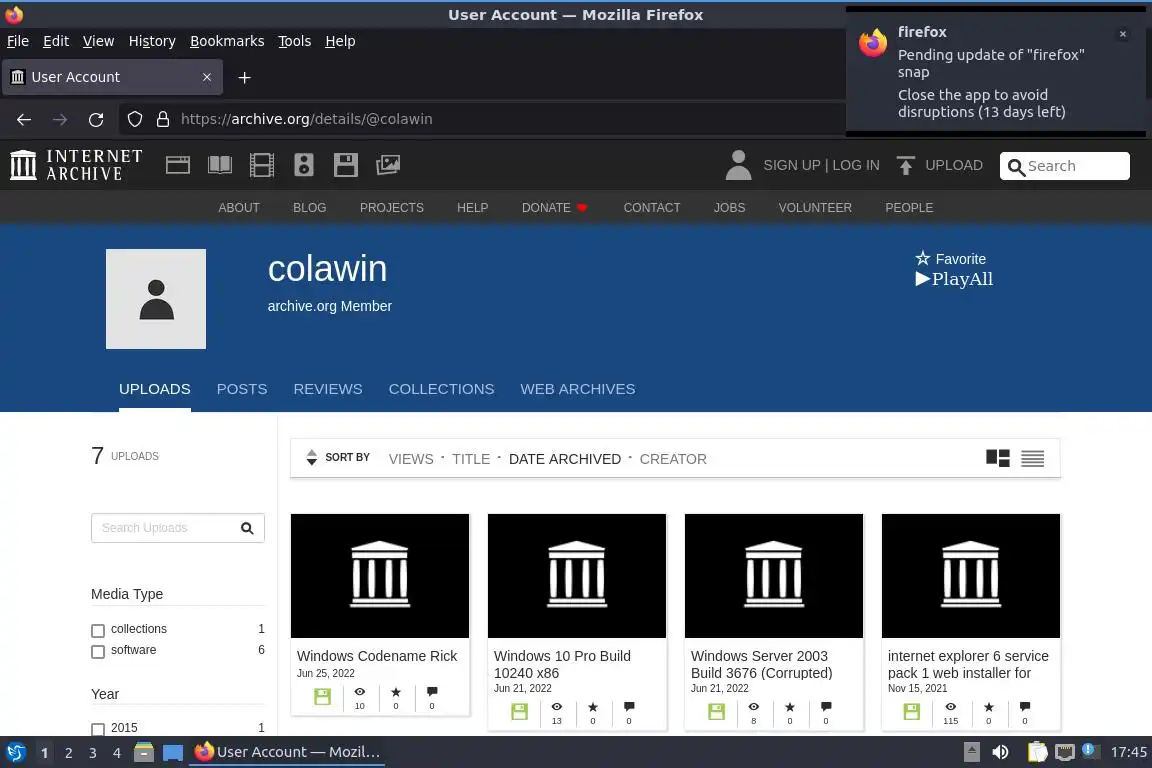Open the Windows Codename Rick thumbnail
The width and height of the screenshot is (1152, 768).
click(x=380, y=576)
